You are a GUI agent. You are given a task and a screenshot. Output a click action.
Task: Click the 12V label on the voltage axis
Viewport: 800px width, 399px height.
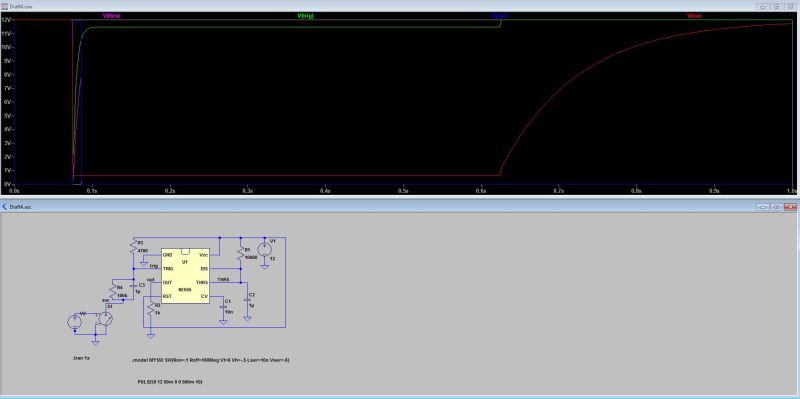6,20
